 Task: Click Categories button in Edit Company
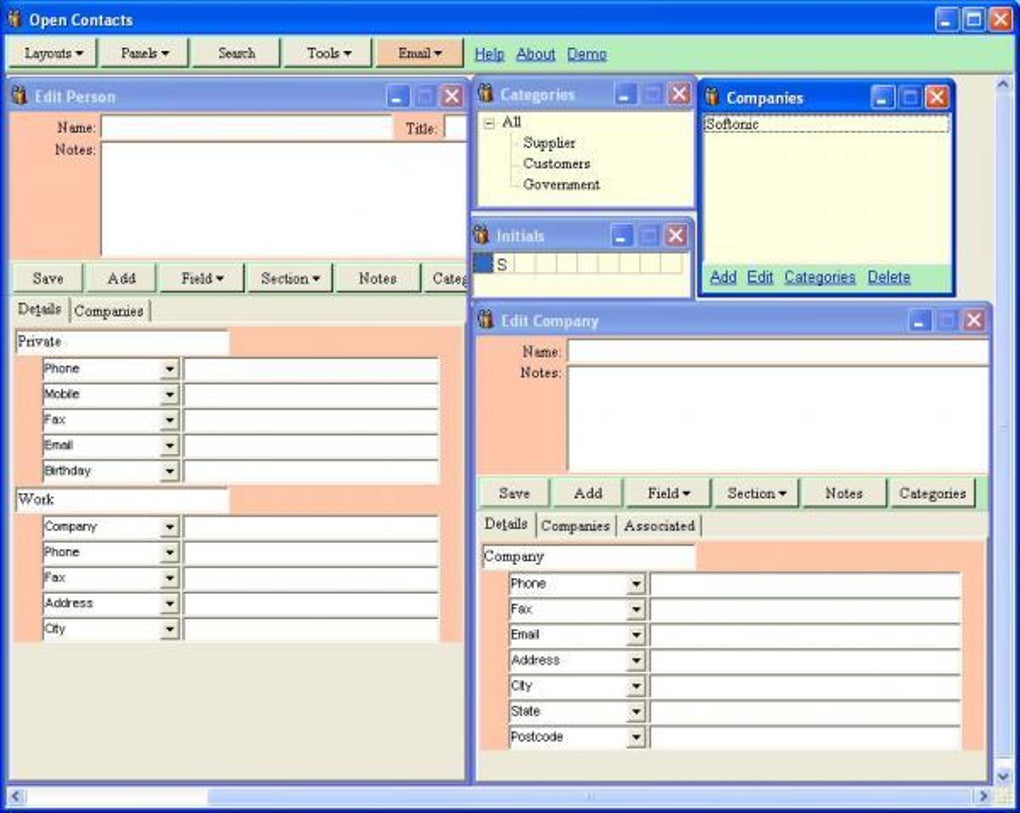click(932, 493)
